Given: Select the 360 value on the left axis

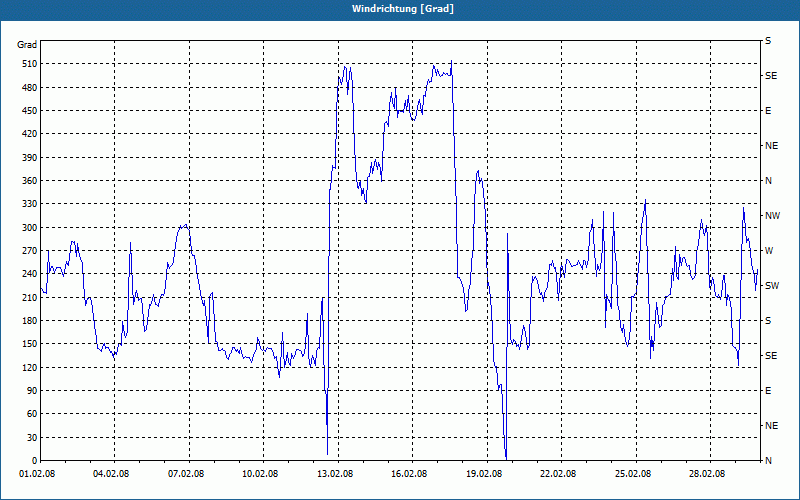Looking at the screenshot, I should tap(29, 181).
